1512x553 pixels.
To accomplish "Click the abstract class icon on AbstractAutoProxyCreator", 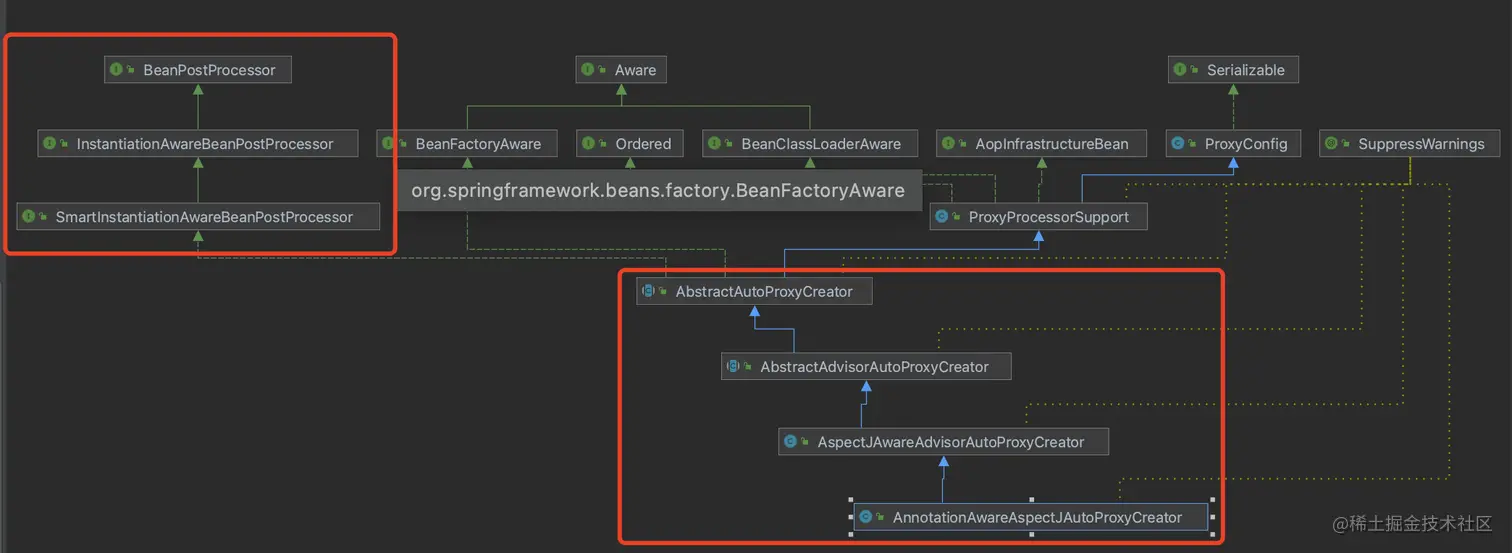I will coord(649,291).
